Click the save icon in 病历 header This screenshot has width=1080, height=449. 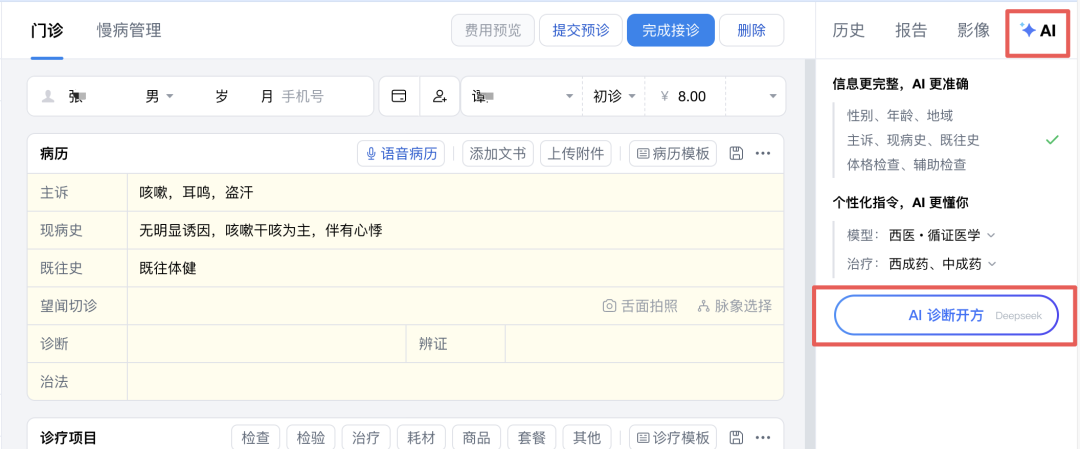[x=736, y=154]
